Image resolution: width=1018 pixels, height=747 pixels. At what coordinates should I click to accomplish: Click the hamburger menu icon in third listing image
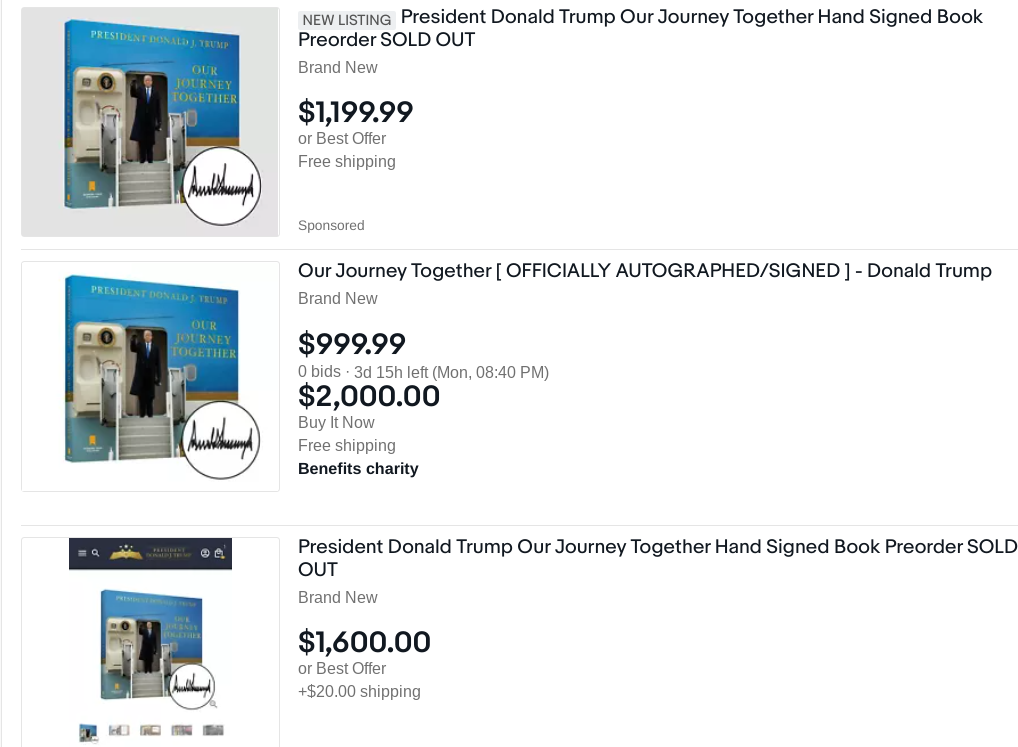(82, 553)
